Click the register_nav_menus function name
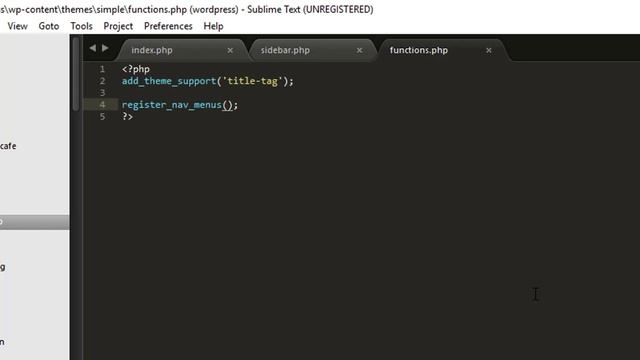The height and width of the screenshot is (360, 640). click(x=171, y=104)
